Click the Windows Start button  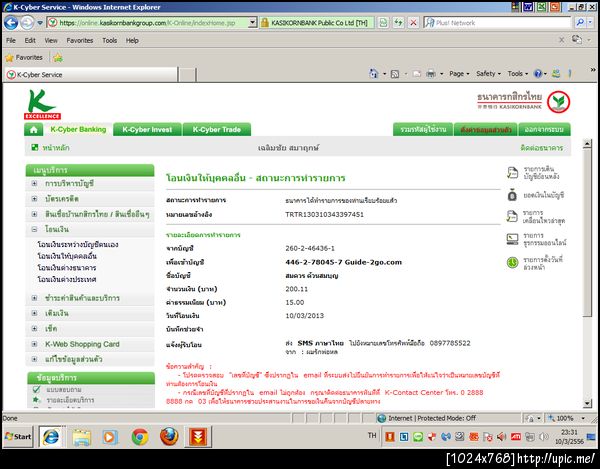coord(18,436)
